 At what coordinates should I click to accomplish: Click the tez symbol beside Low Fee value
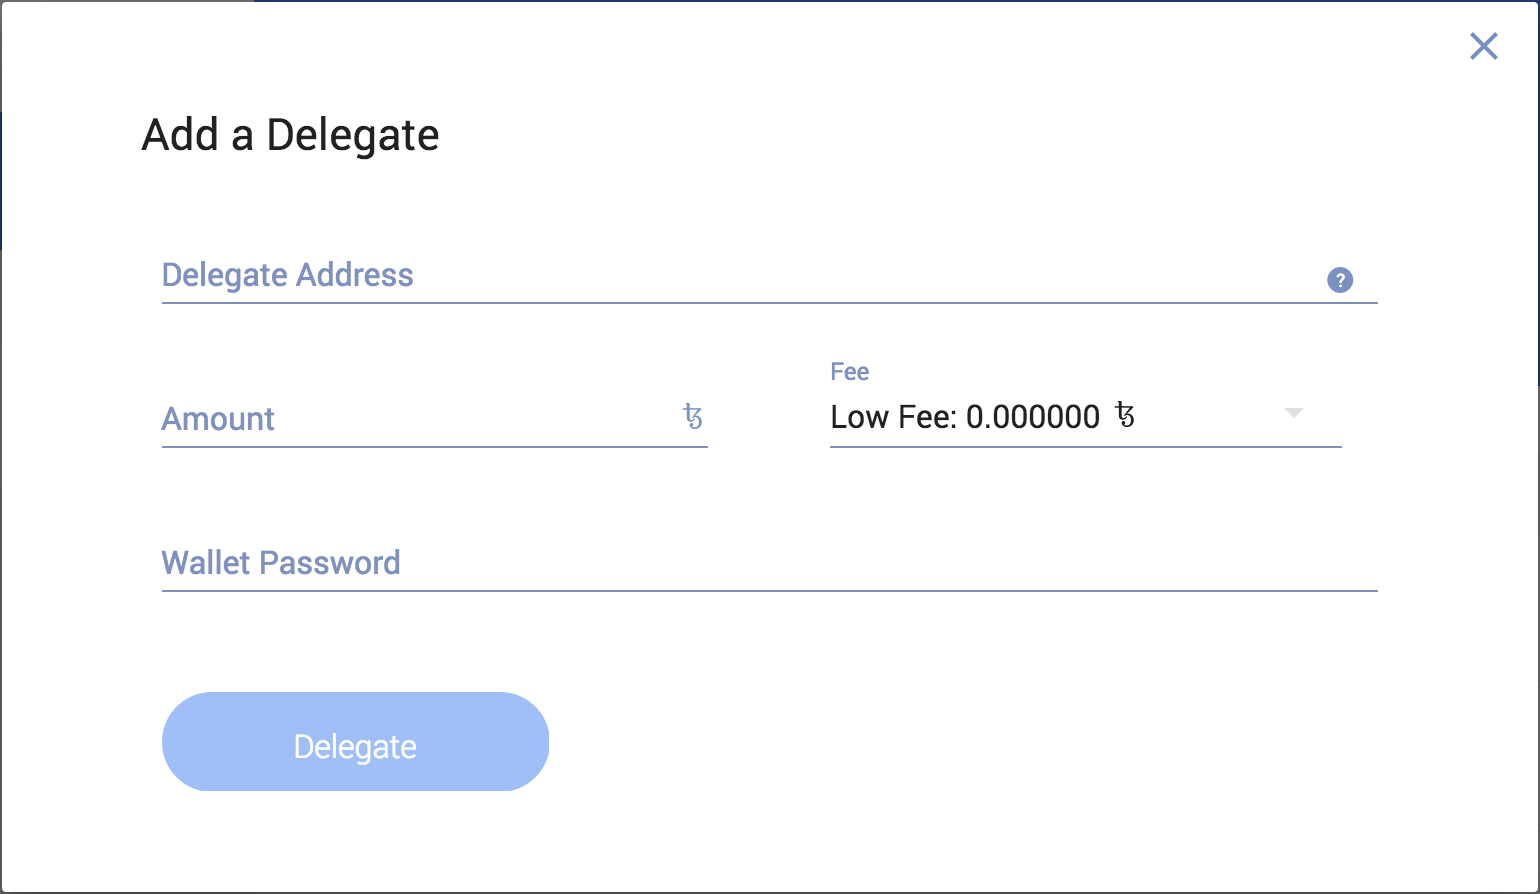tap(1125, 415)
